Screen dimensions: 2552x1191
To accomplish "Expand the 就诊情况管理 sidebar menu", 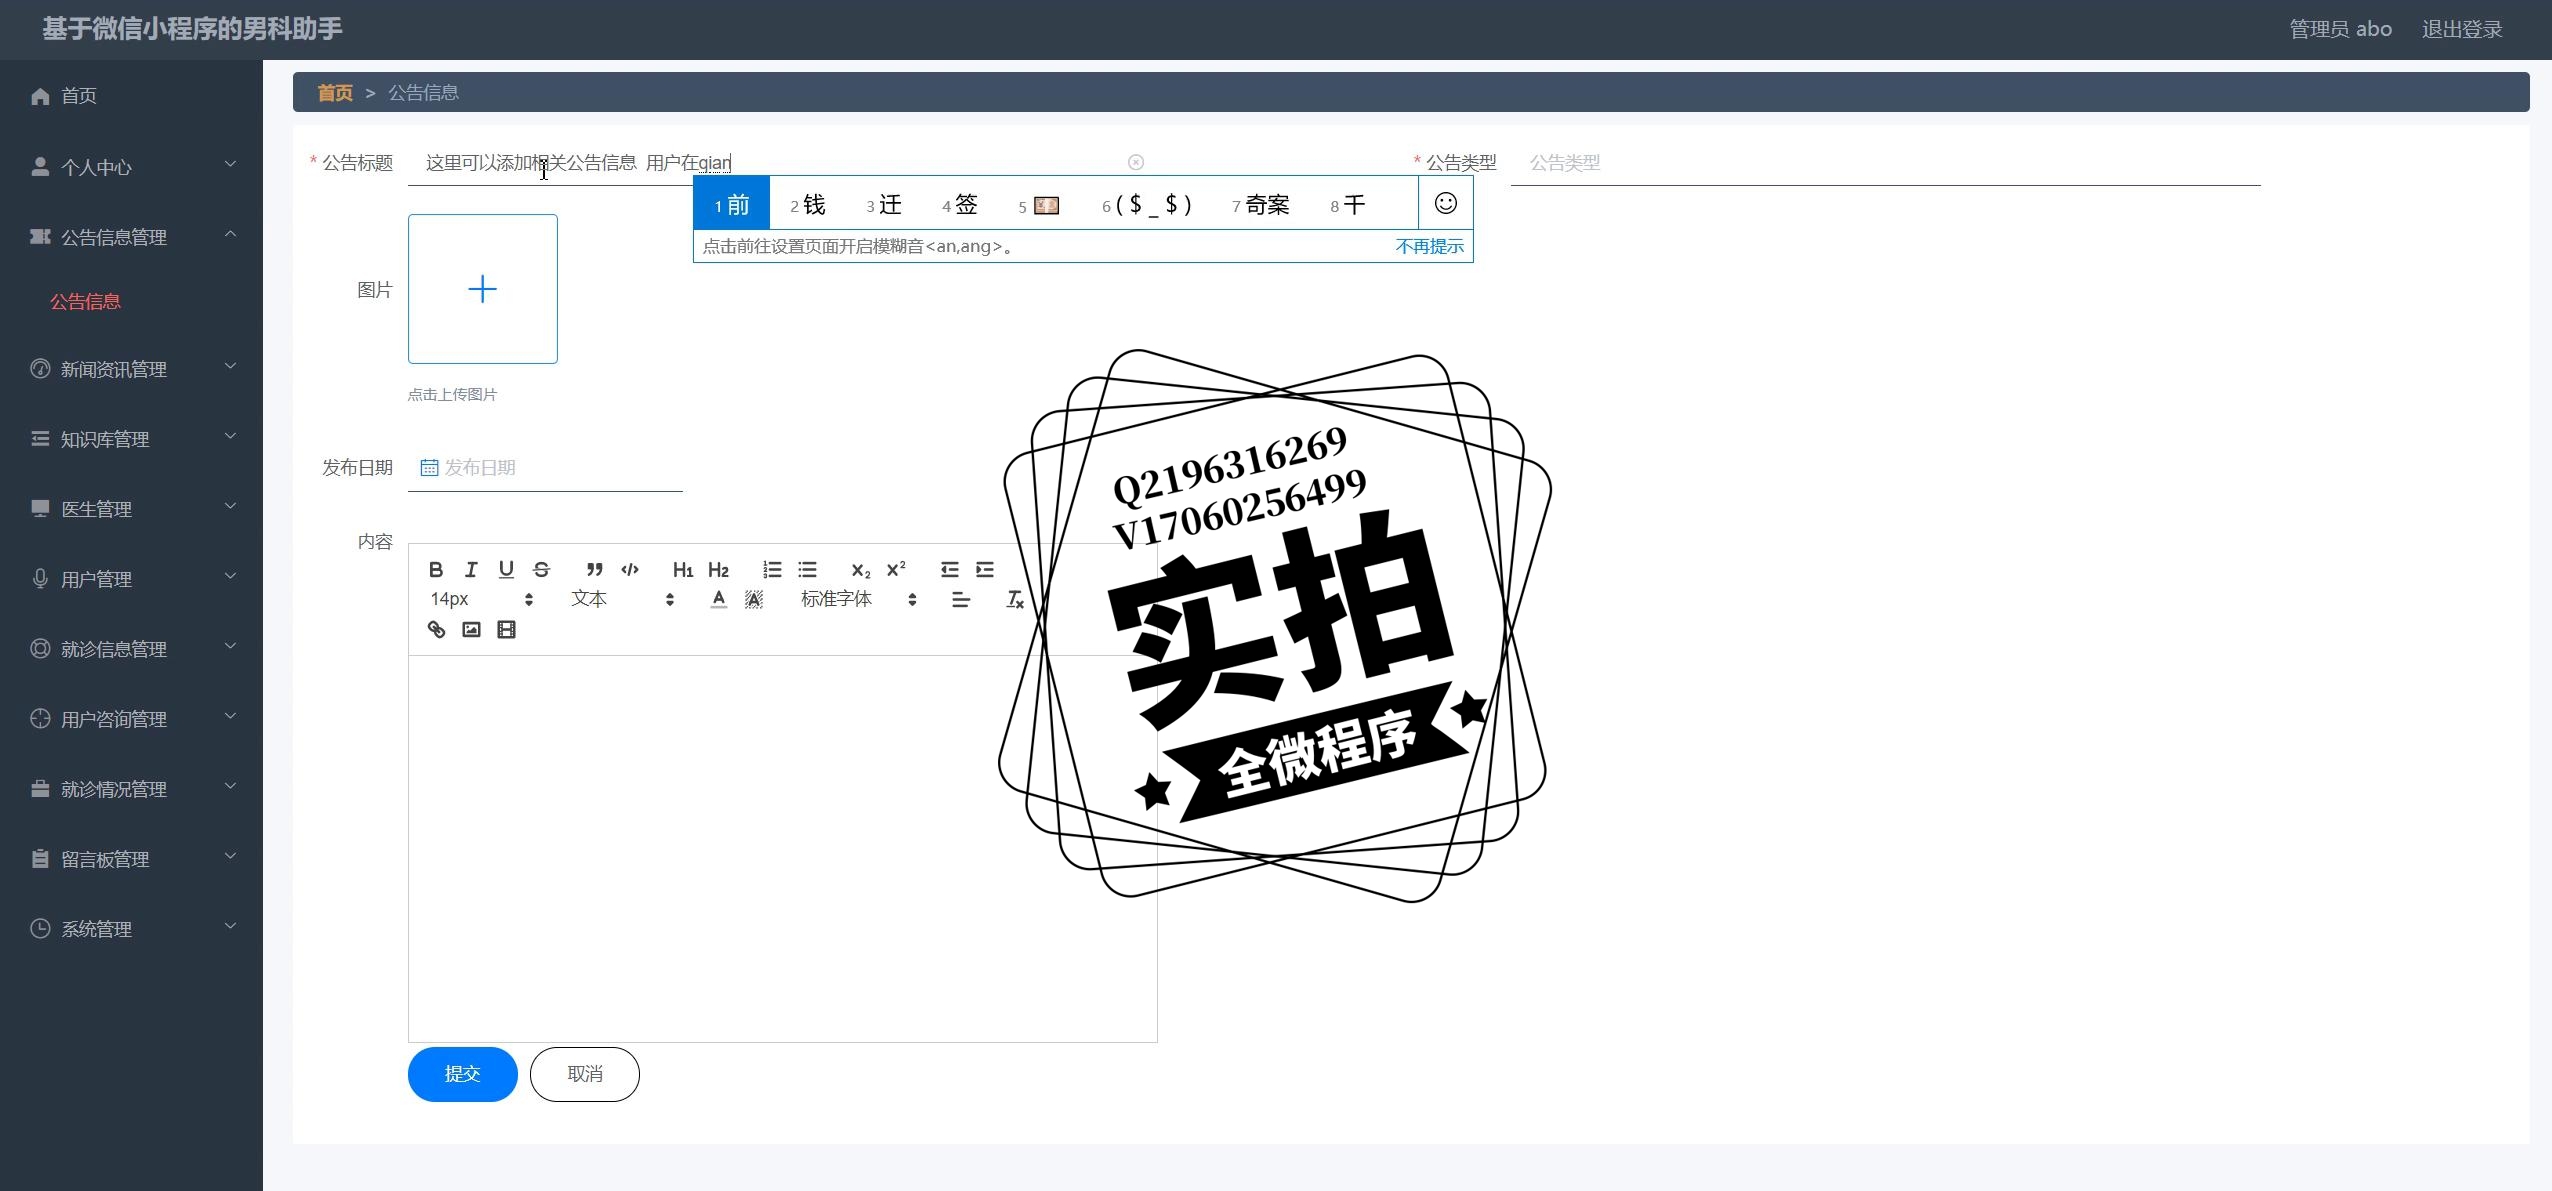I will click(131, 789).
